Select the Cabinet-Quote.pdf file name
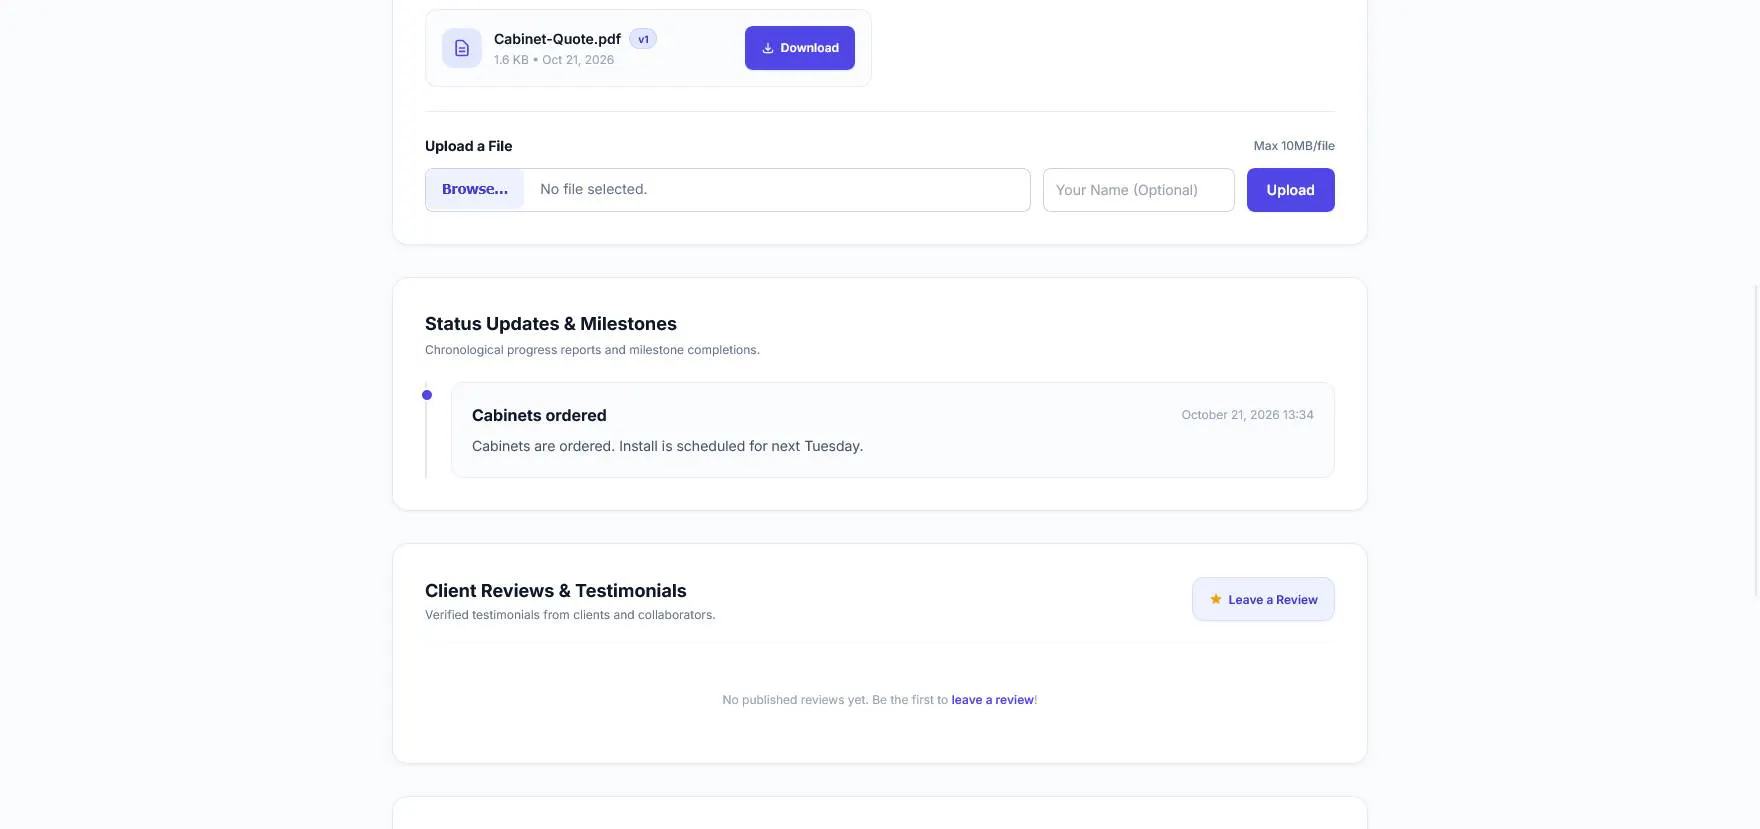Viewport: 1760px width, 829px height. pos(557,39)
